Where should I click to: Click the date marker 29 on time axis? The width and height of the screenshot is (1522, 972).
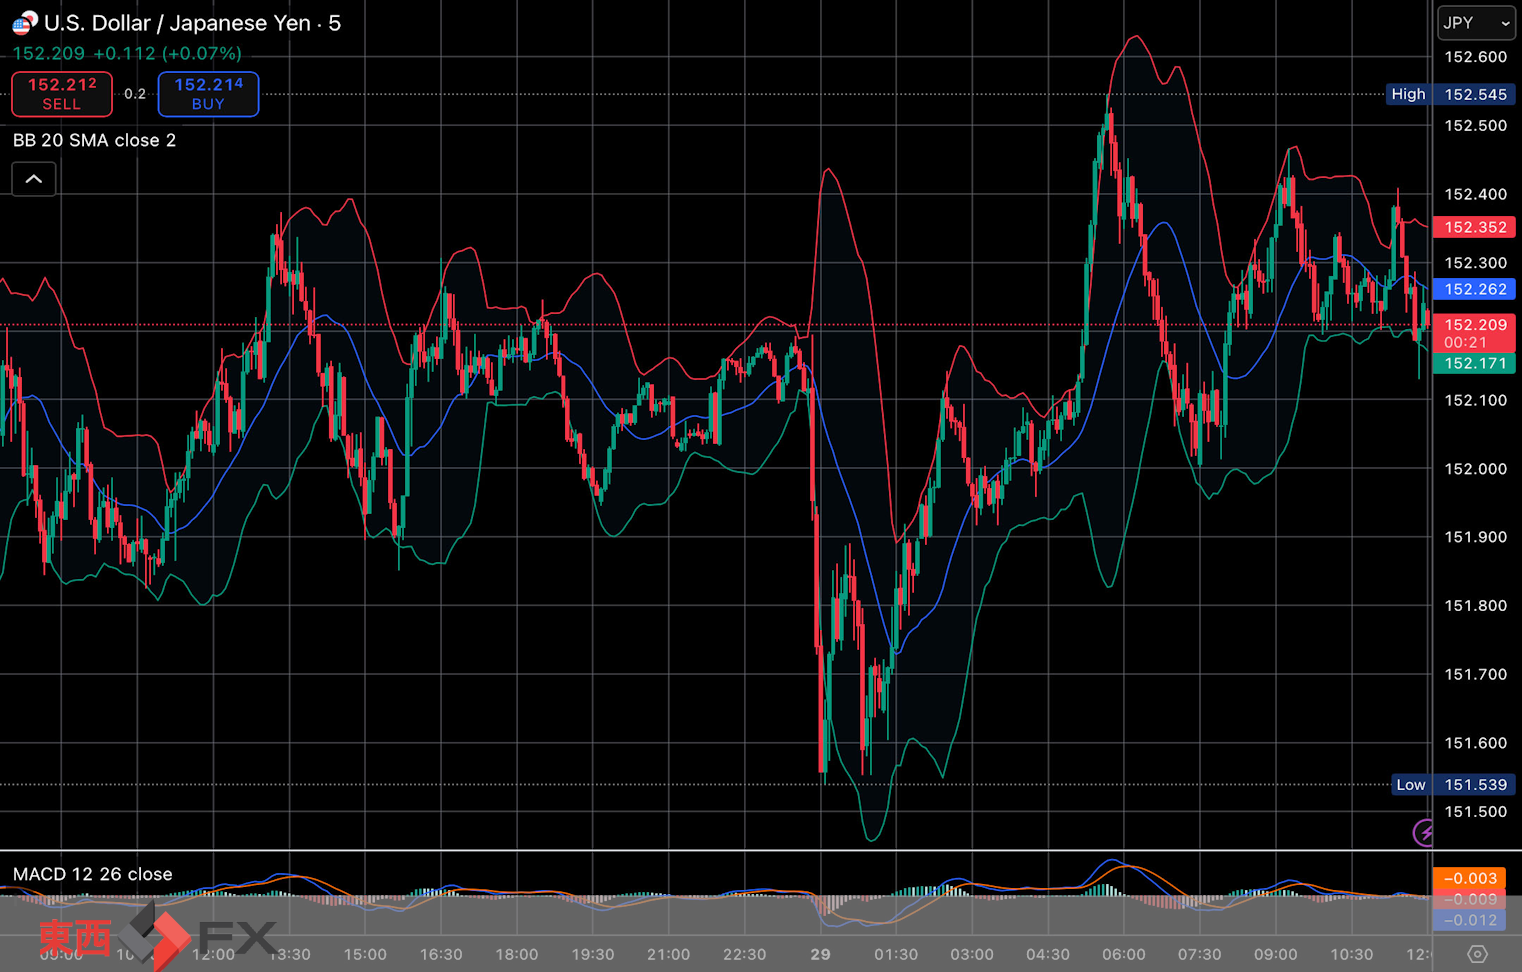click(x=820, y=954)
